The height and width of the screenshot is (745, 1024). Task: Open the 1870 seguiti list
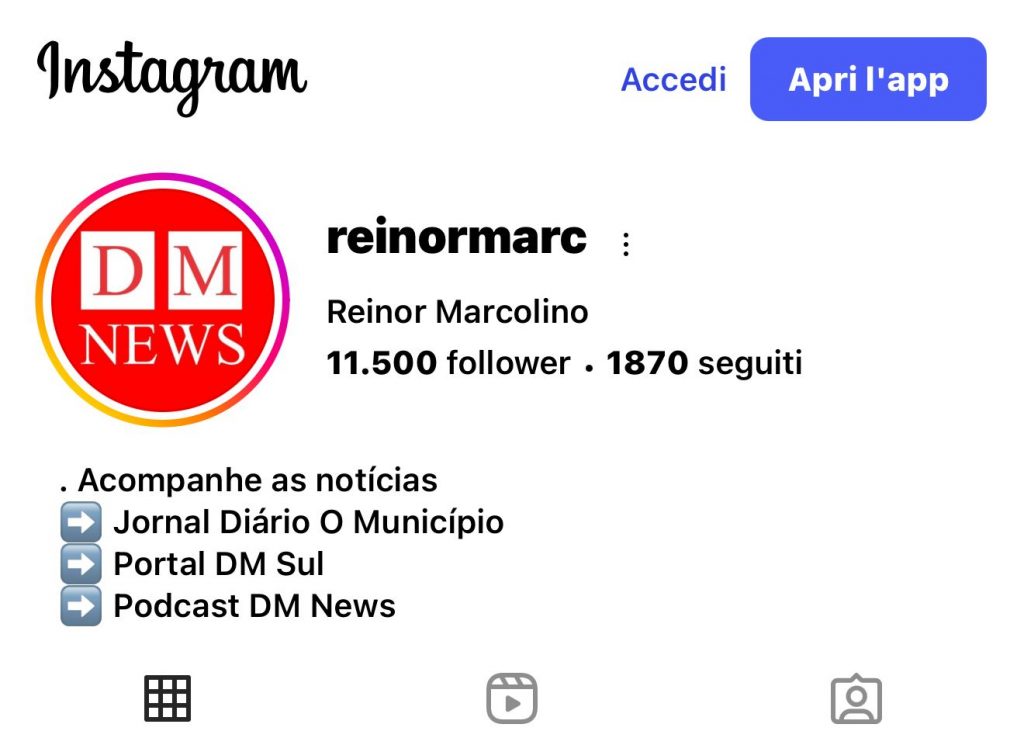click(x=704, y=362)
